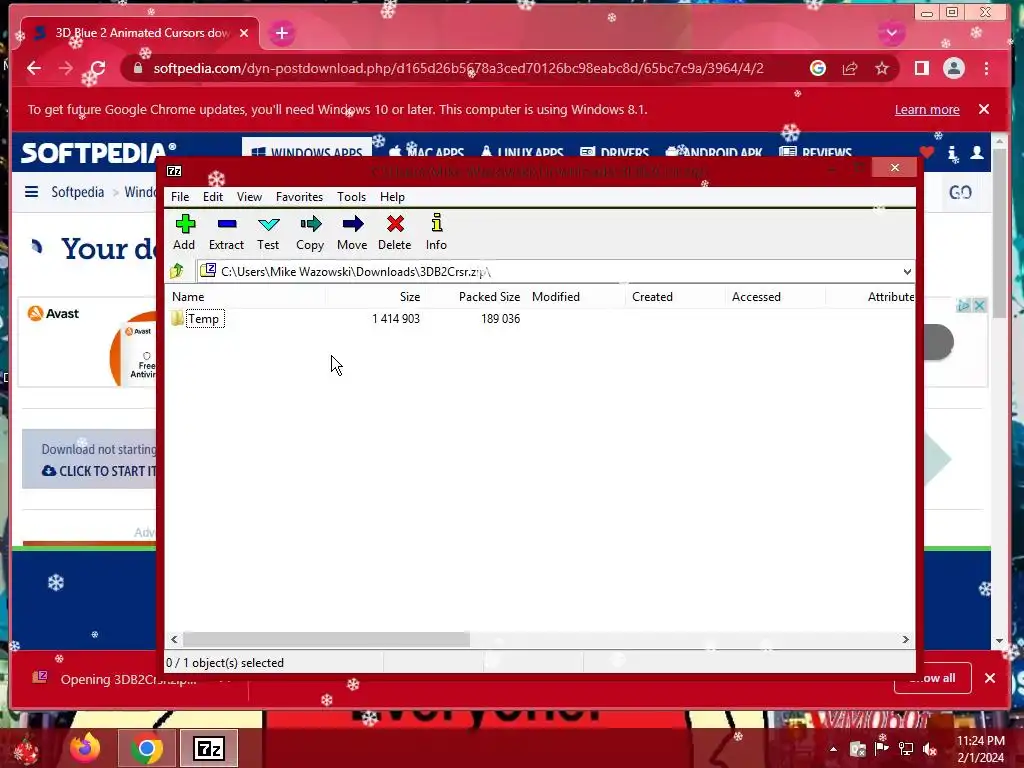Click the Softpedia logo

pos(99,153)
